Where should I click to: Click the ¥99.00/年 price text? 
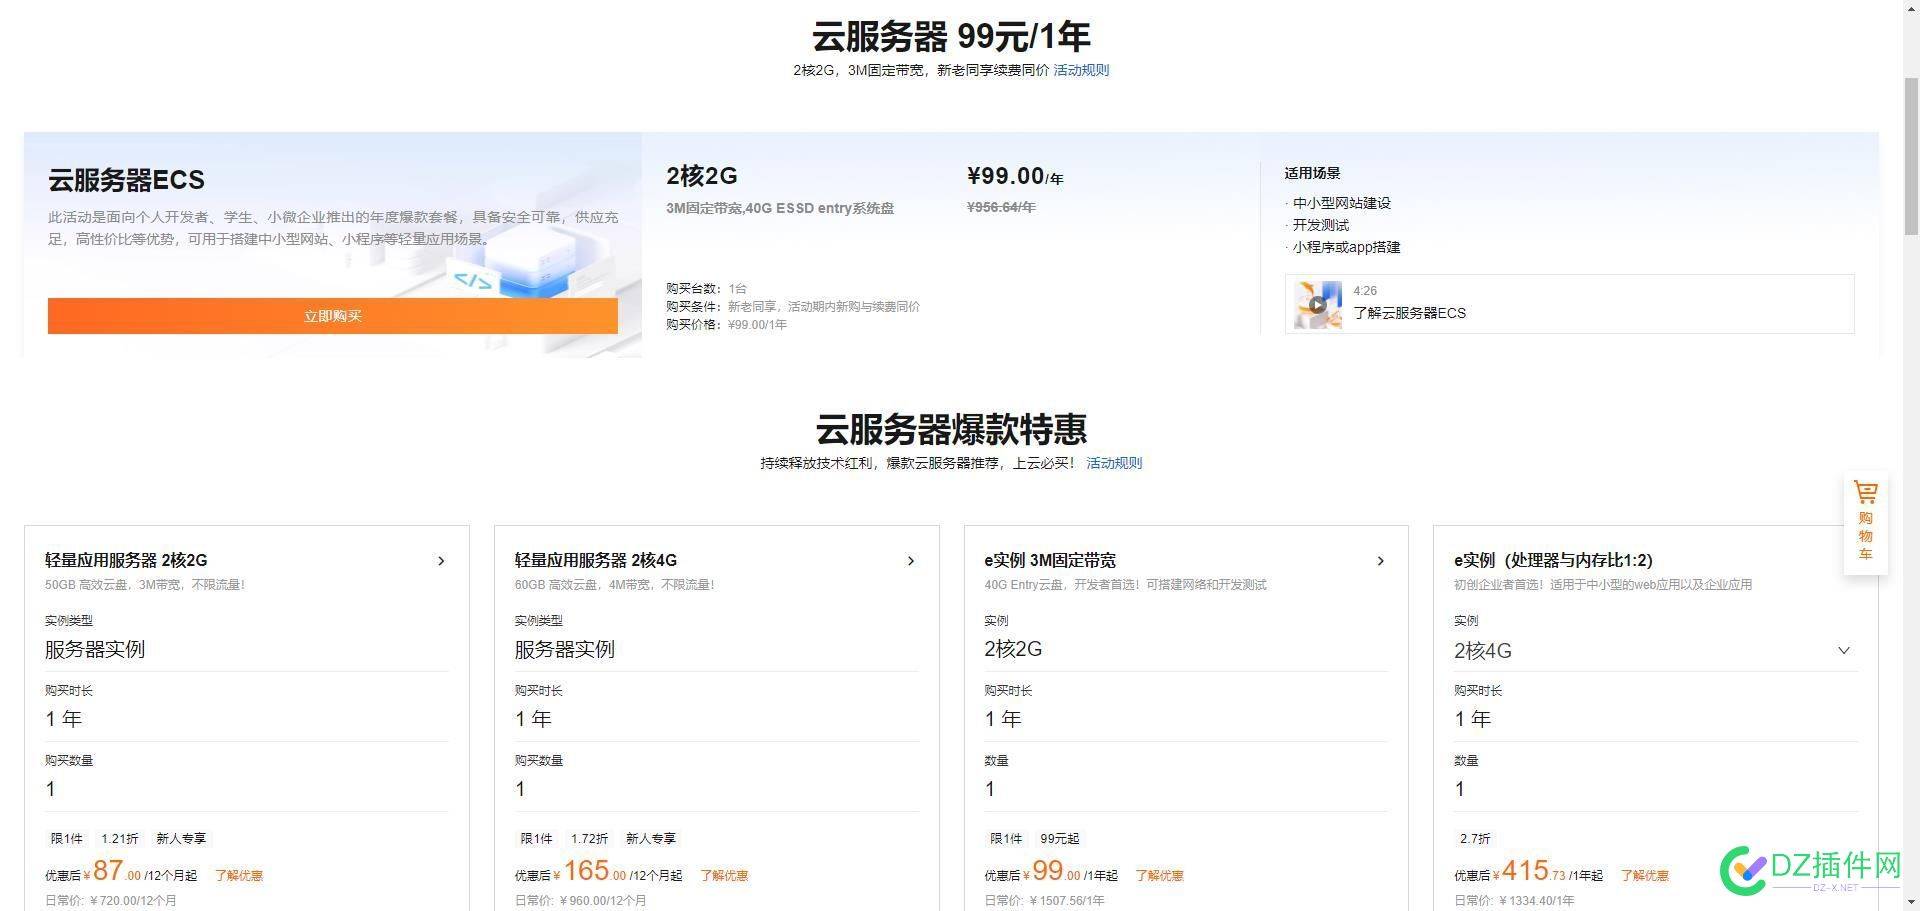click(1015, 177)
